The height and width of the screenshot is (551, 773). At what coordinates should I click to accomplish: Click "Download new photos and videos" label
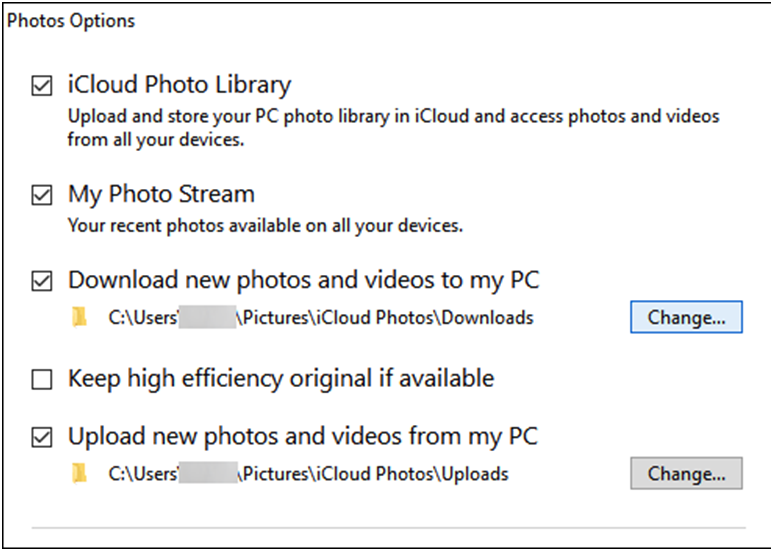pos(303,279)
